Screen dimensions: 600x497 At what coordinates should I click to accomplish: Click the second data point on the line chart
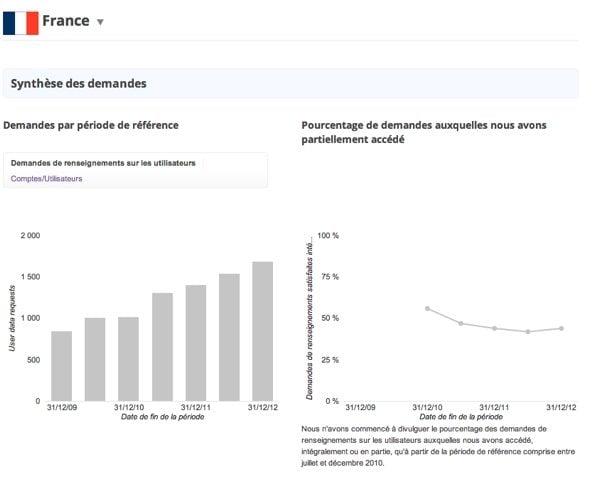click(461, 323)
